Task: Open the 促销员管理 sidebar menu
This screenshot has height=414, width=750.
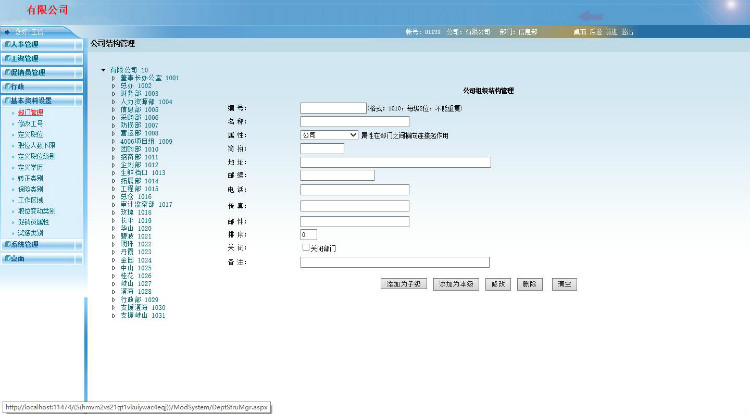Action: click(42, 73)
